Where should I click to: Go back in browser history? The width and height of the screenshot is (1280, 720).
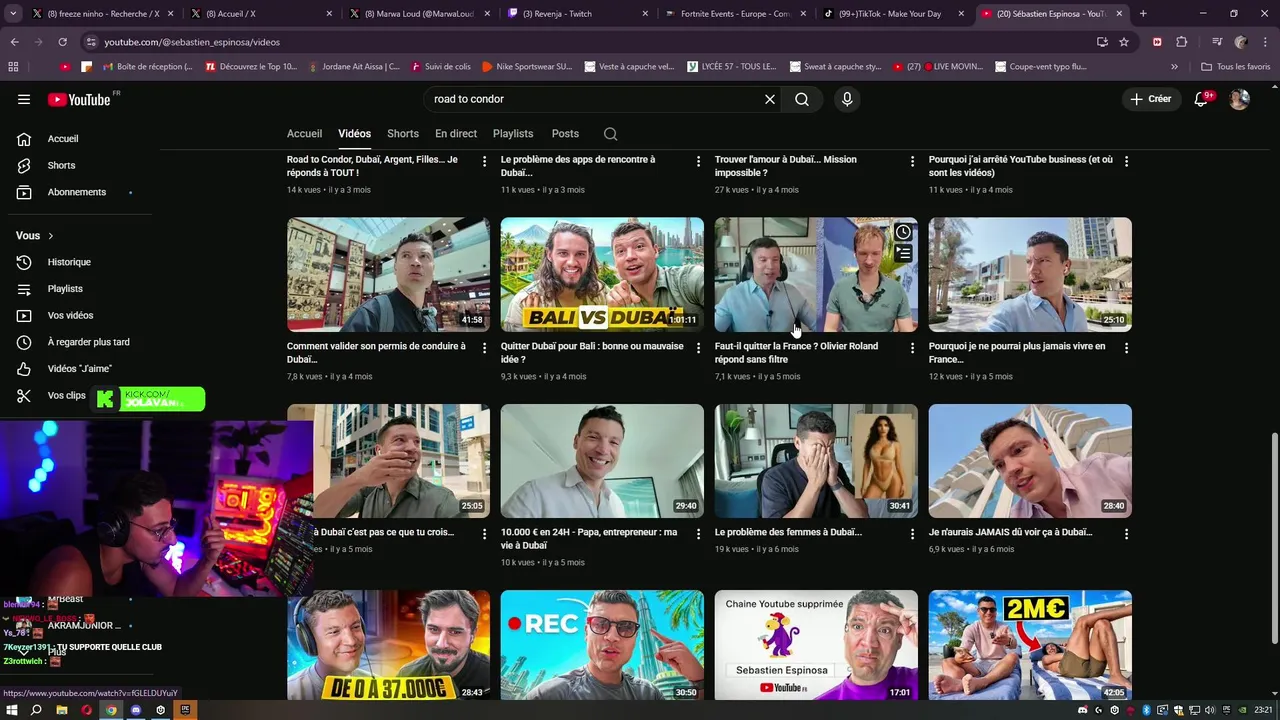point(14,42)
